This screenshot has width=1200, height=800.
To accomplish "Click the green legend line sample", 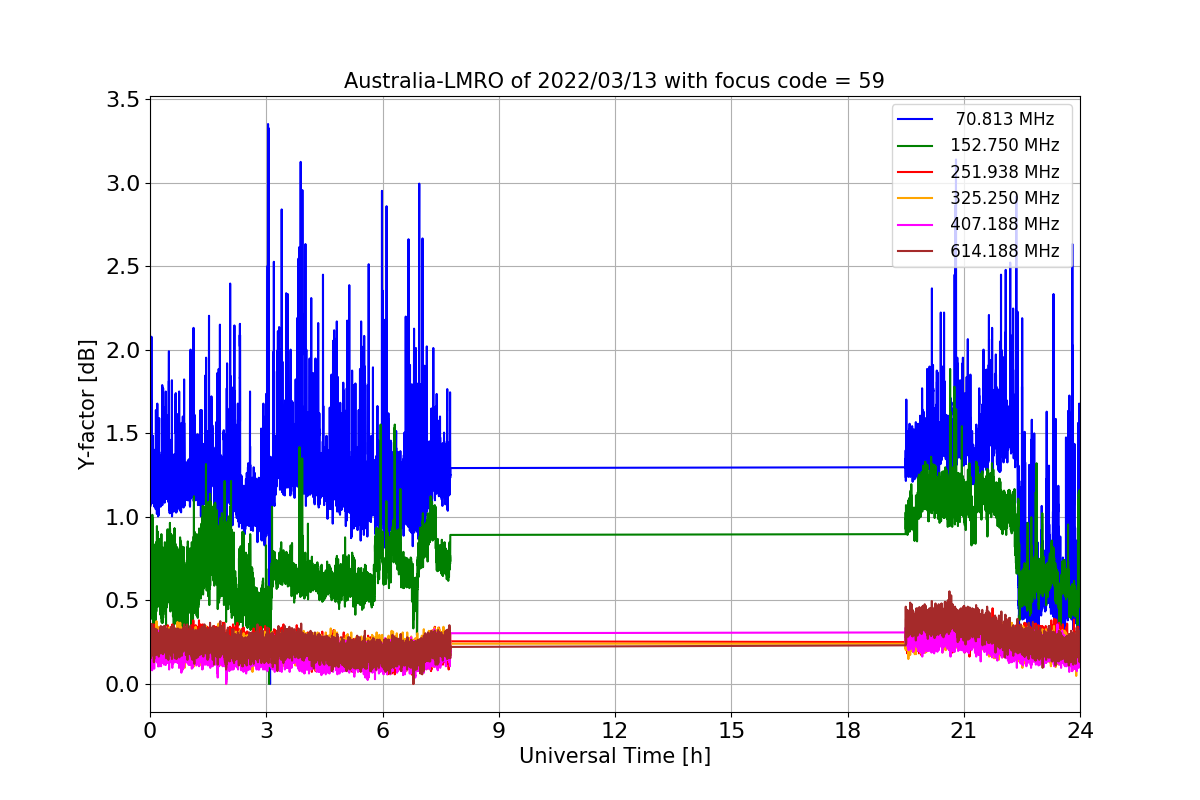I will tap(917, 146).
